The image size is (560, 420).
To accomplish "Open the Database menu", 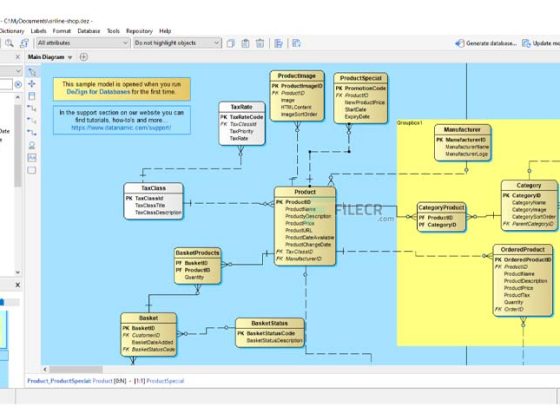I will click(x=89, y=31).
